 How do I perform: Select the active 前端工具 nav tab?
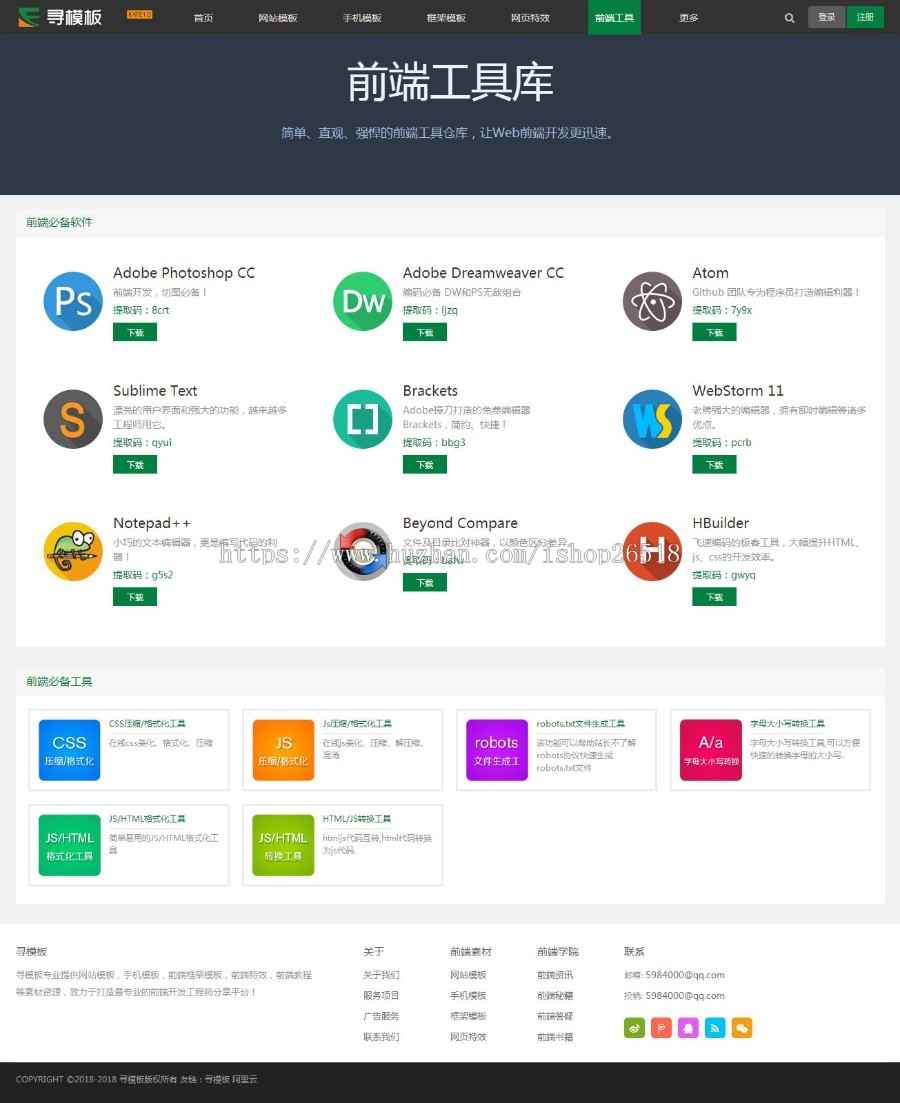614,18
